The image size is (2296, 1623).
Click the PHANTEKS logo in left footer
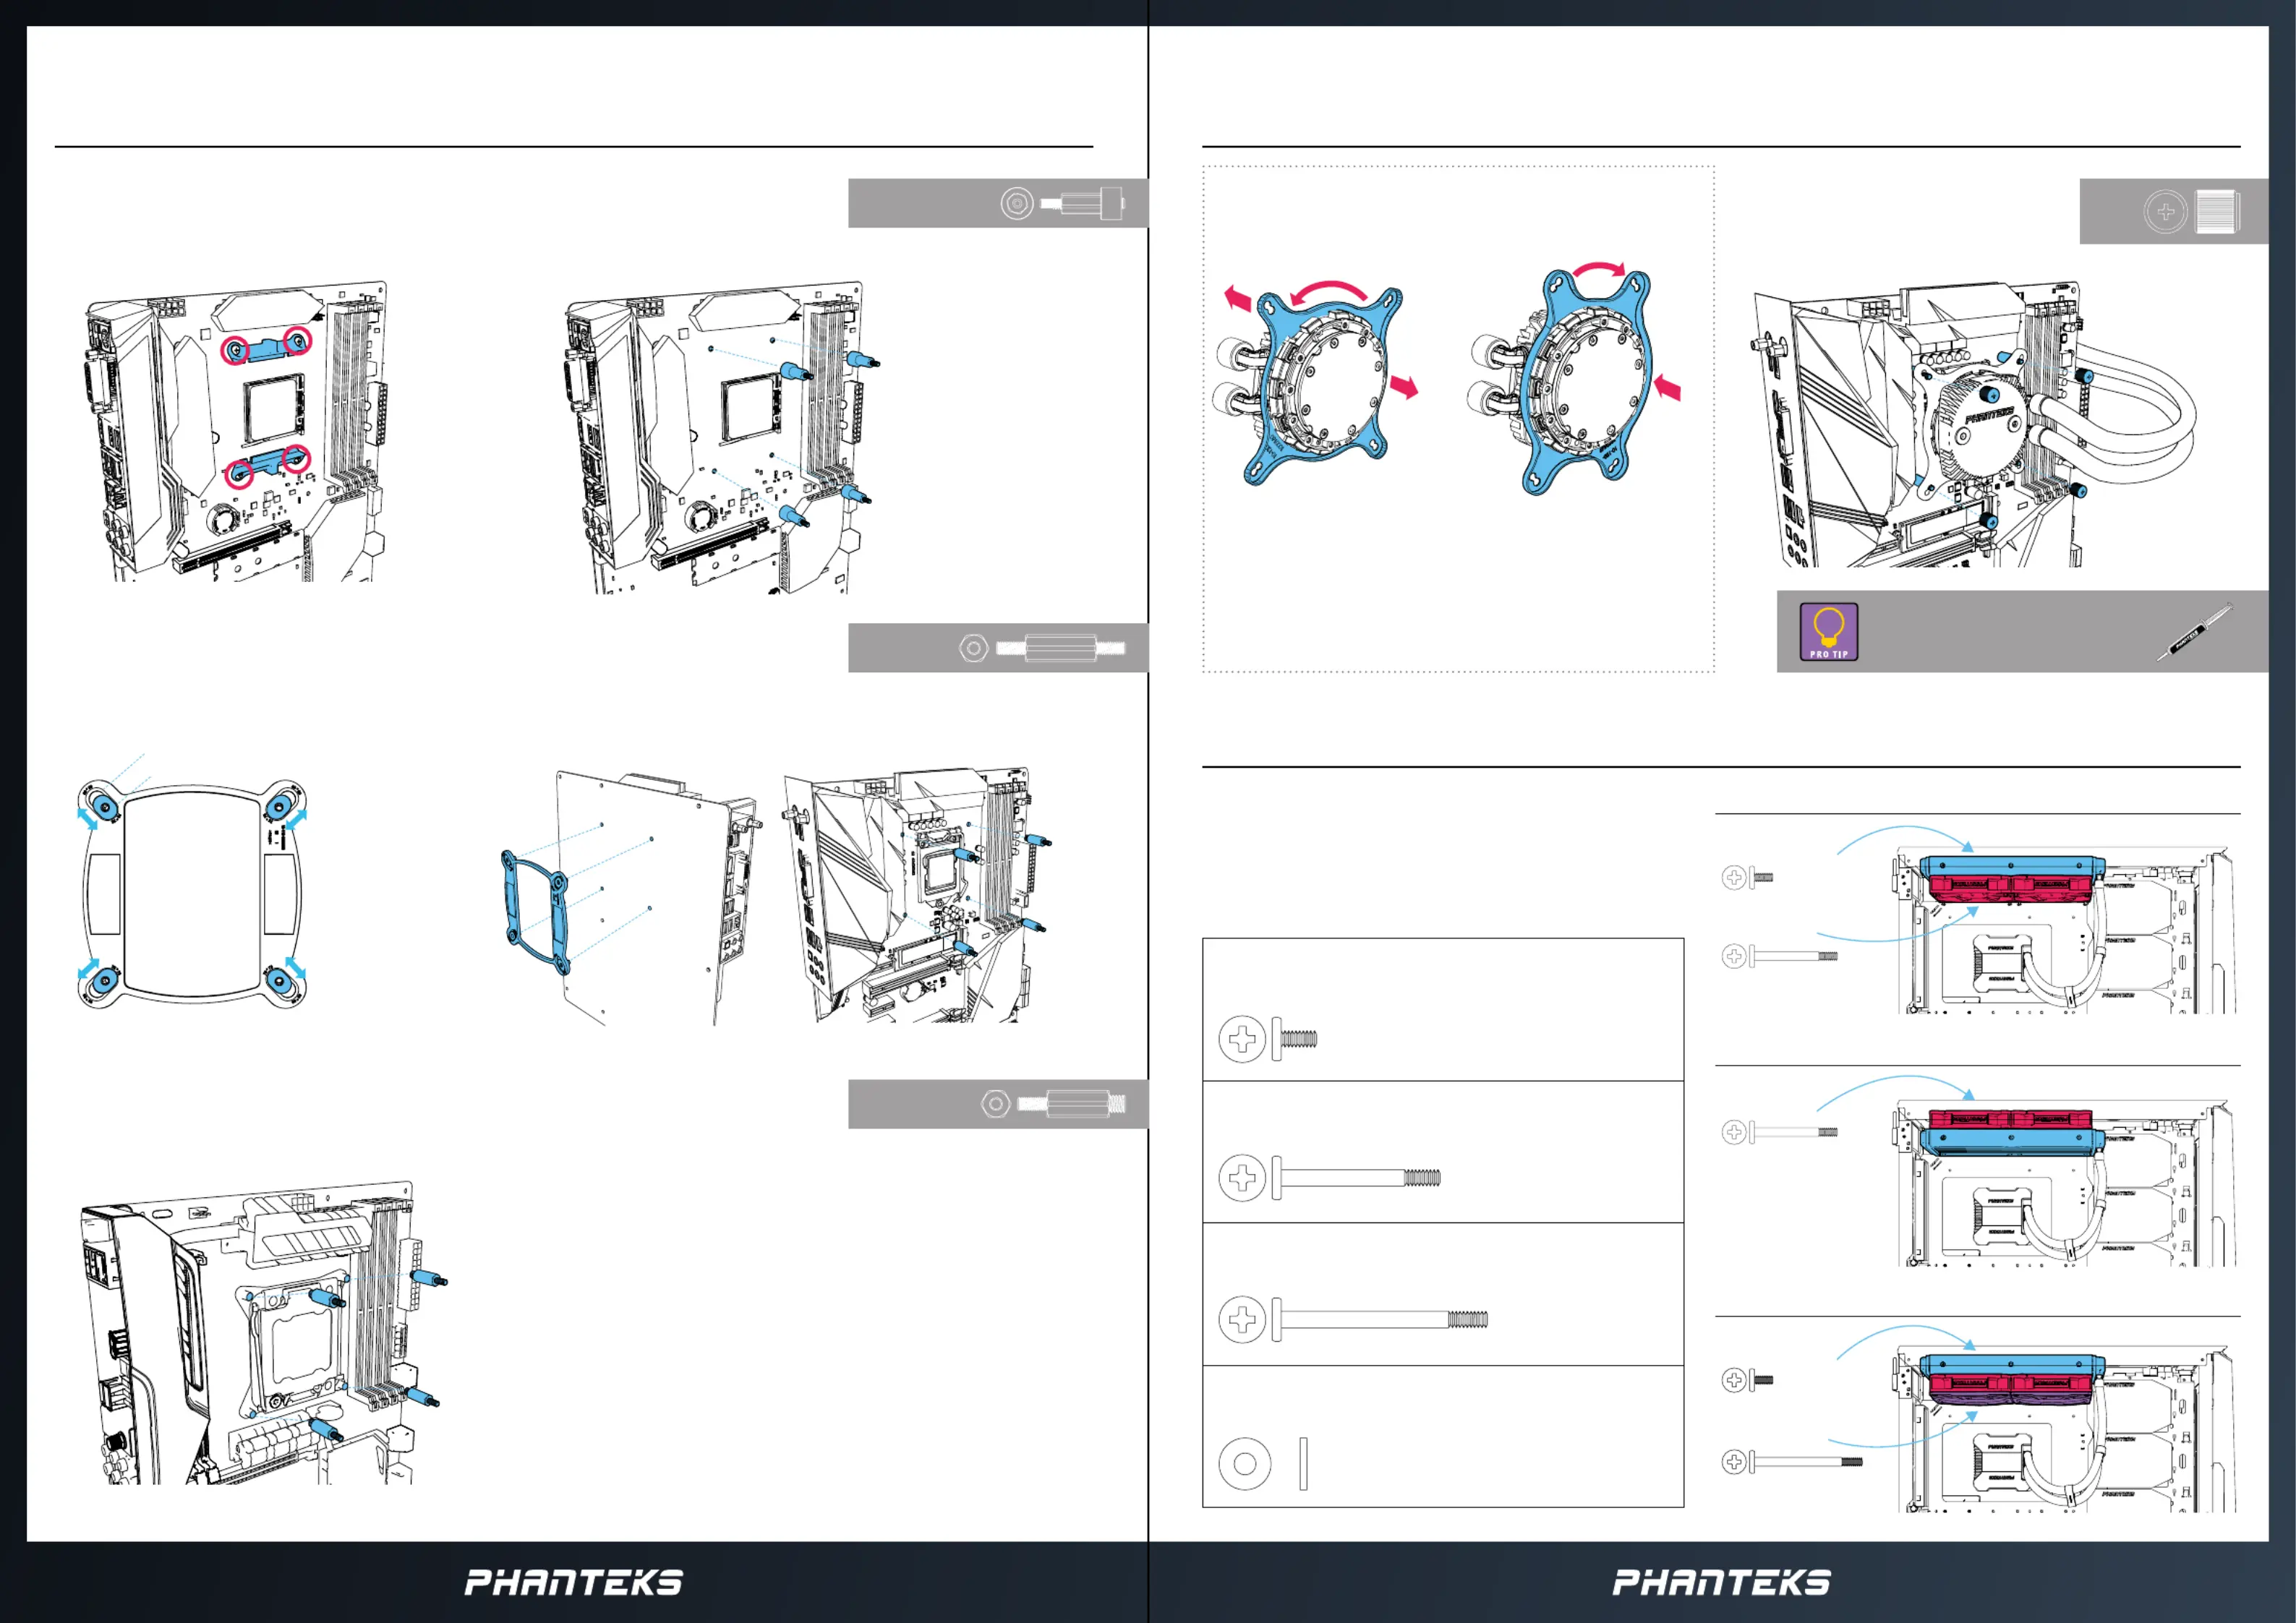point(574,1582)
